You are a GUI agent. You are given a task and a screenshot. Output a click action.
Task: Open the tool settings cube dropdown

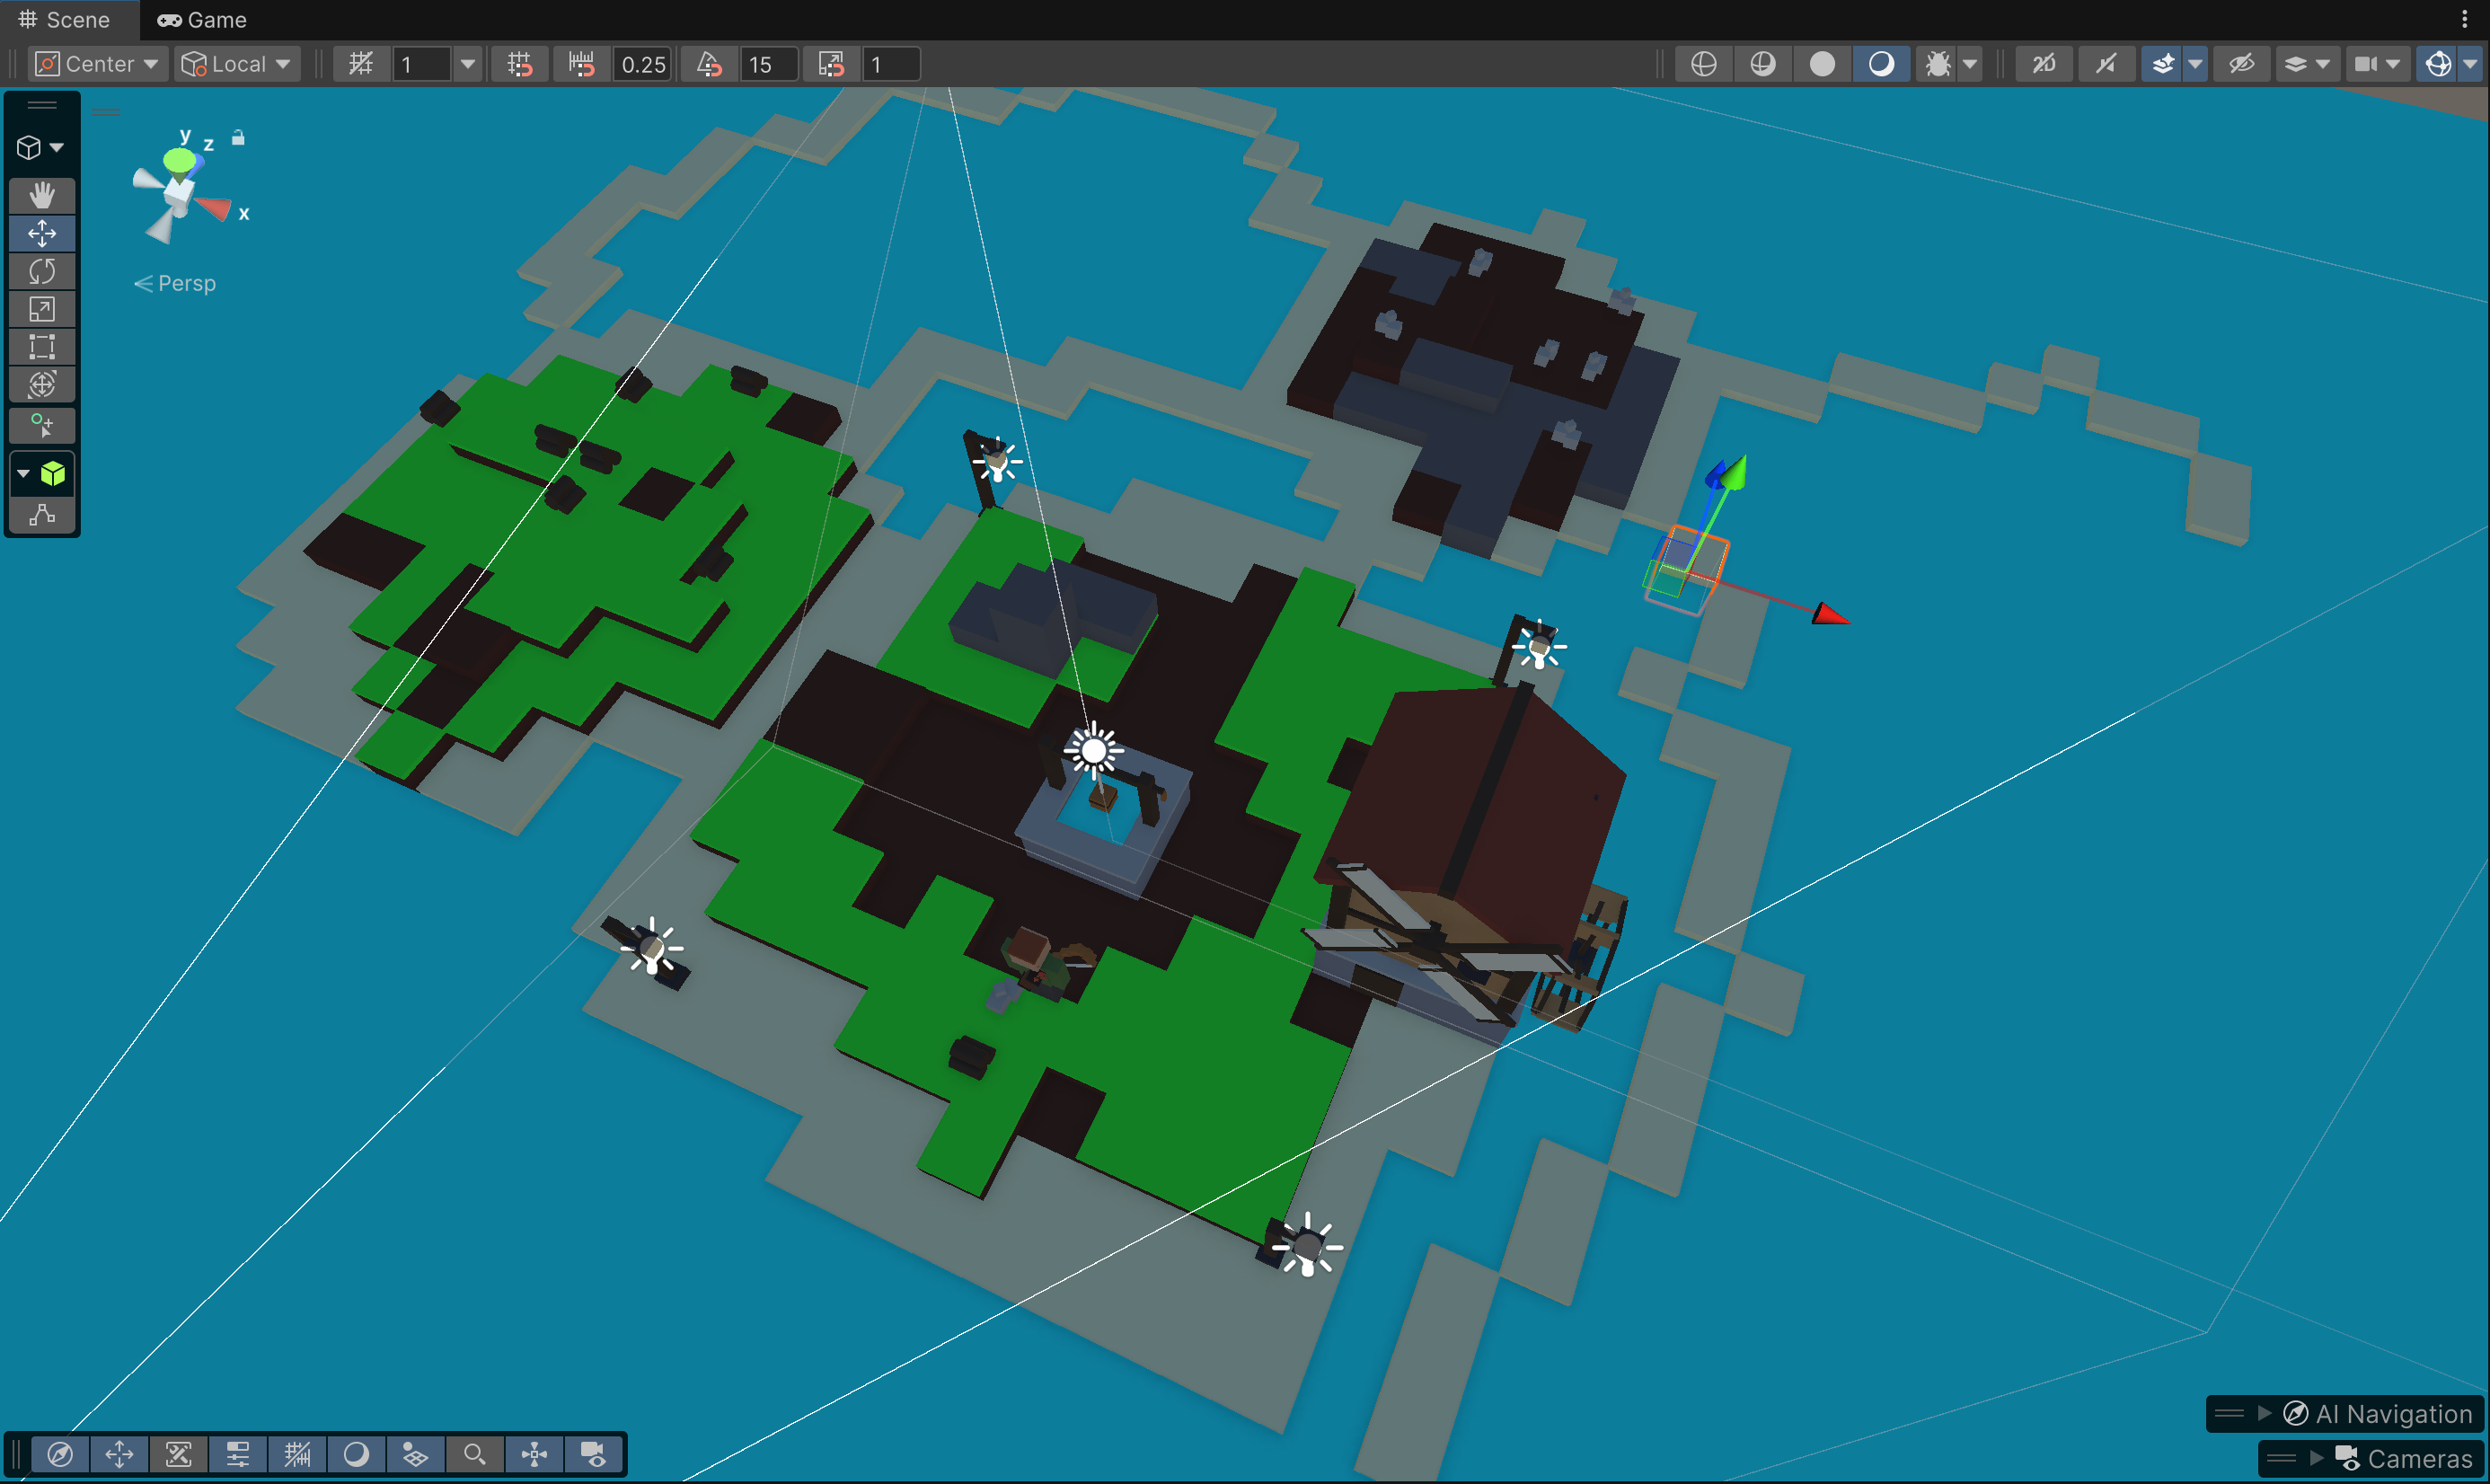[x=40, y=148]
